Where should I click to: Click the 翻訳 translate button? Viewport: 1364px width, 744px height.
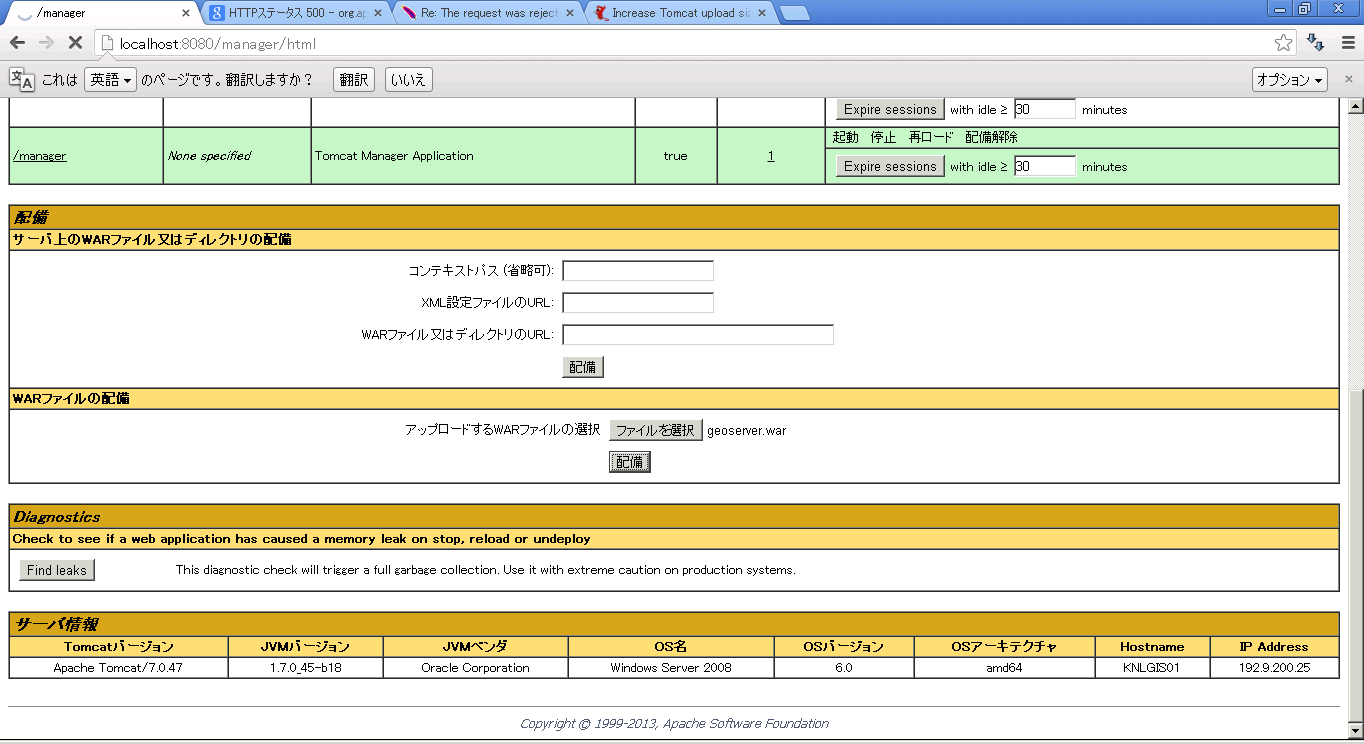[x=354, y=80]
